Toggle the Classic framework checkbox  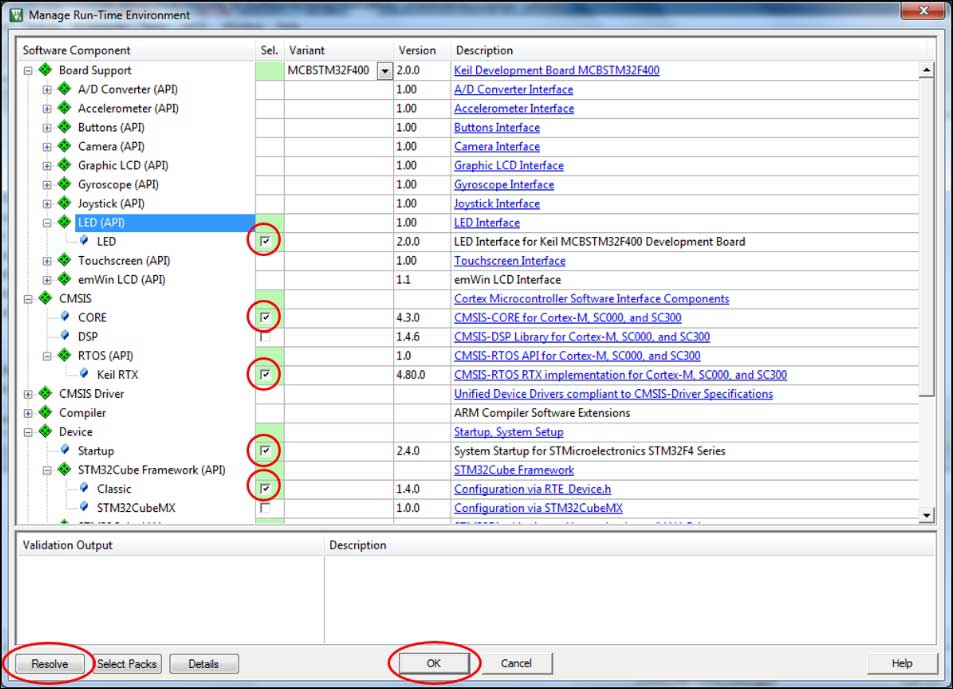click(265, 488)
